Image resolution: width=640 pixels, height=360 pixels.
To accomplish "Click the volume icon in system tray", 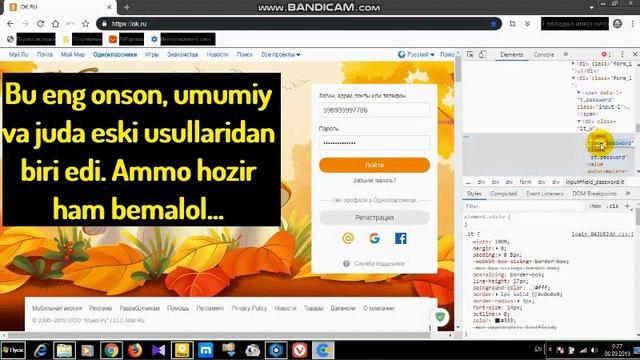I will tap(594, 350).
